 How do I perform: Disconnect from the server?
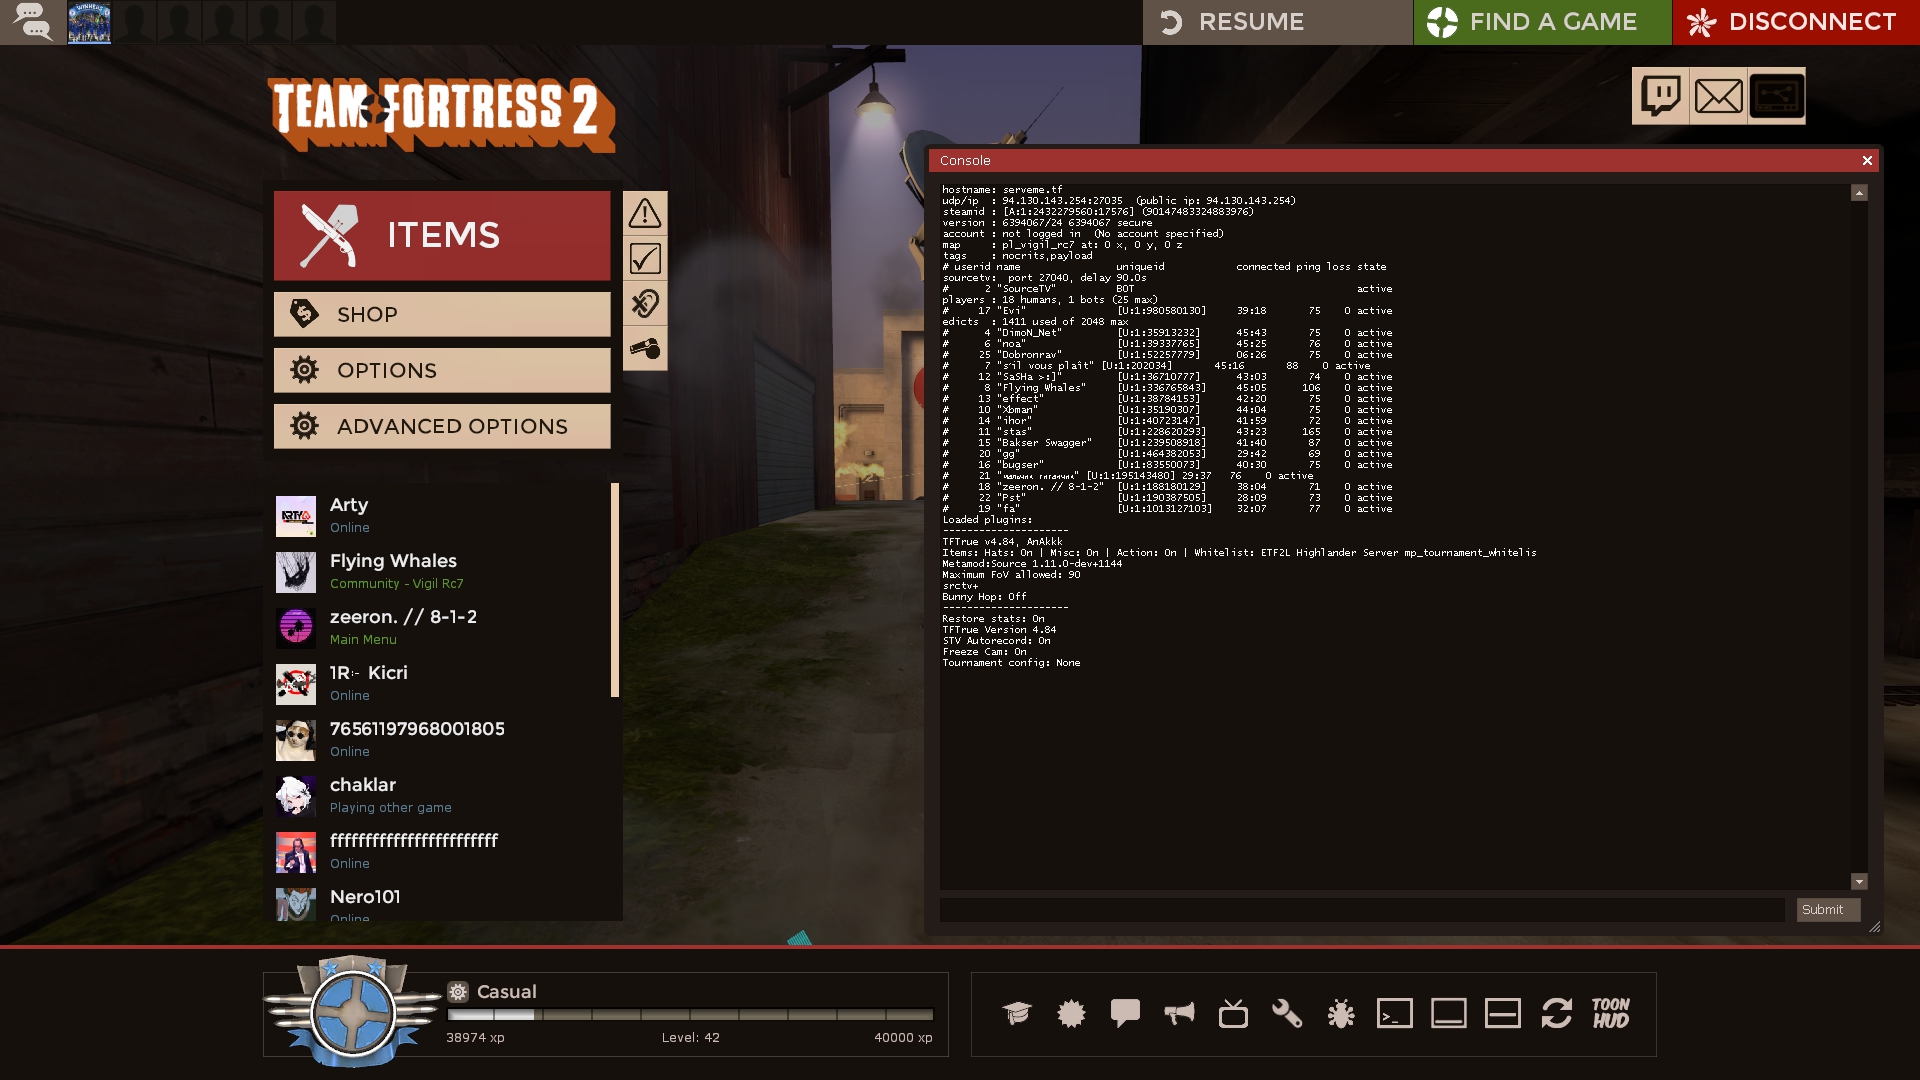point(1796,22)
